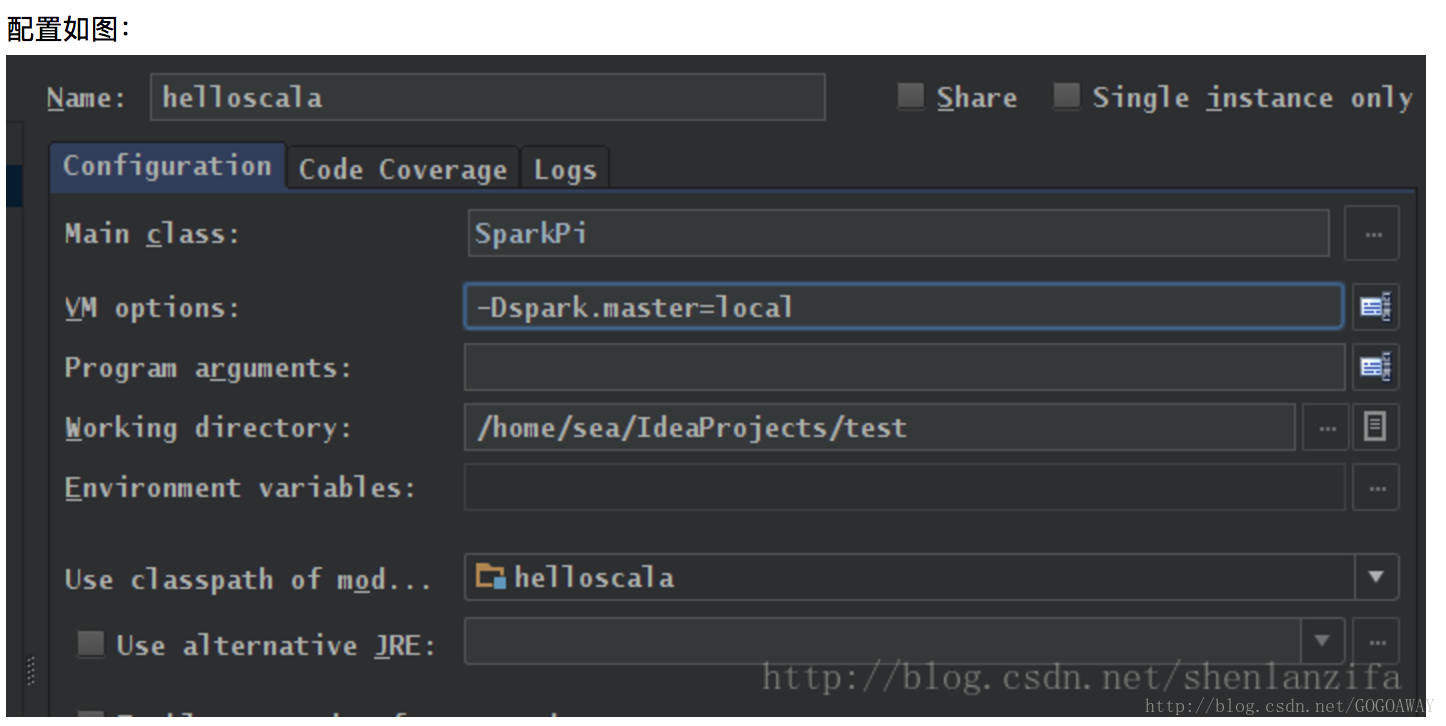Browse for Working directory with ellipsis button

(x=1326, y=427)
